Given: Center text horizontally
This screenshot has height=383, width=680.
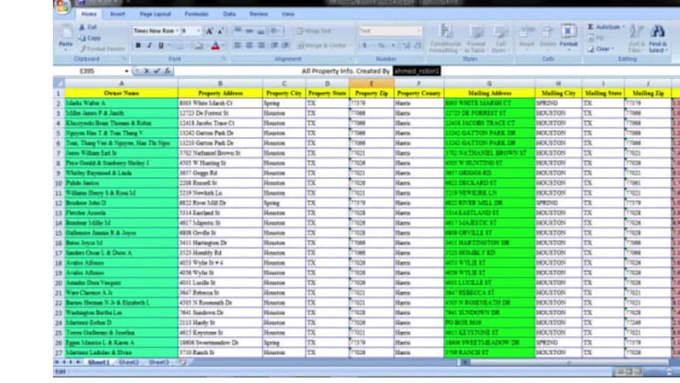Looking at the screenshot, I should tap(249, 45).
